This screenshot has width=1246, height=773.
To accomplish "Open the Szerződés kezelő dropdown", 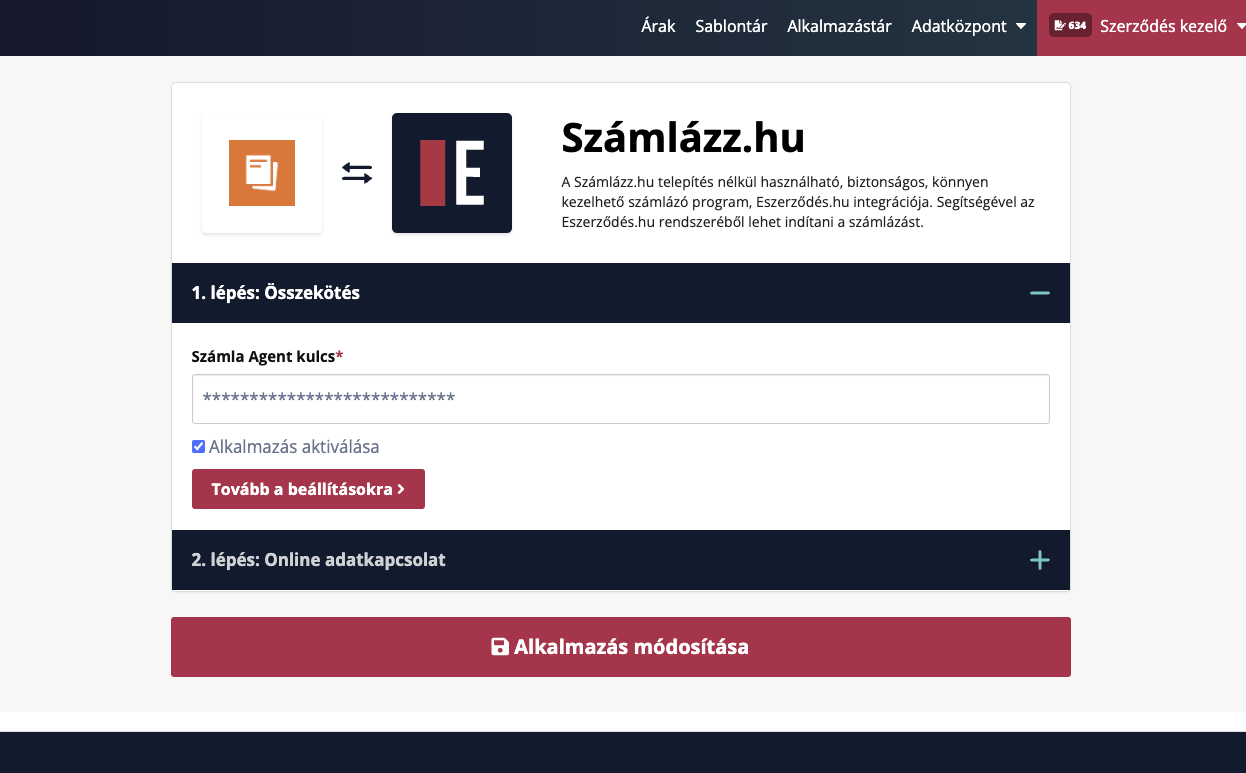I will coord(1163,26).
